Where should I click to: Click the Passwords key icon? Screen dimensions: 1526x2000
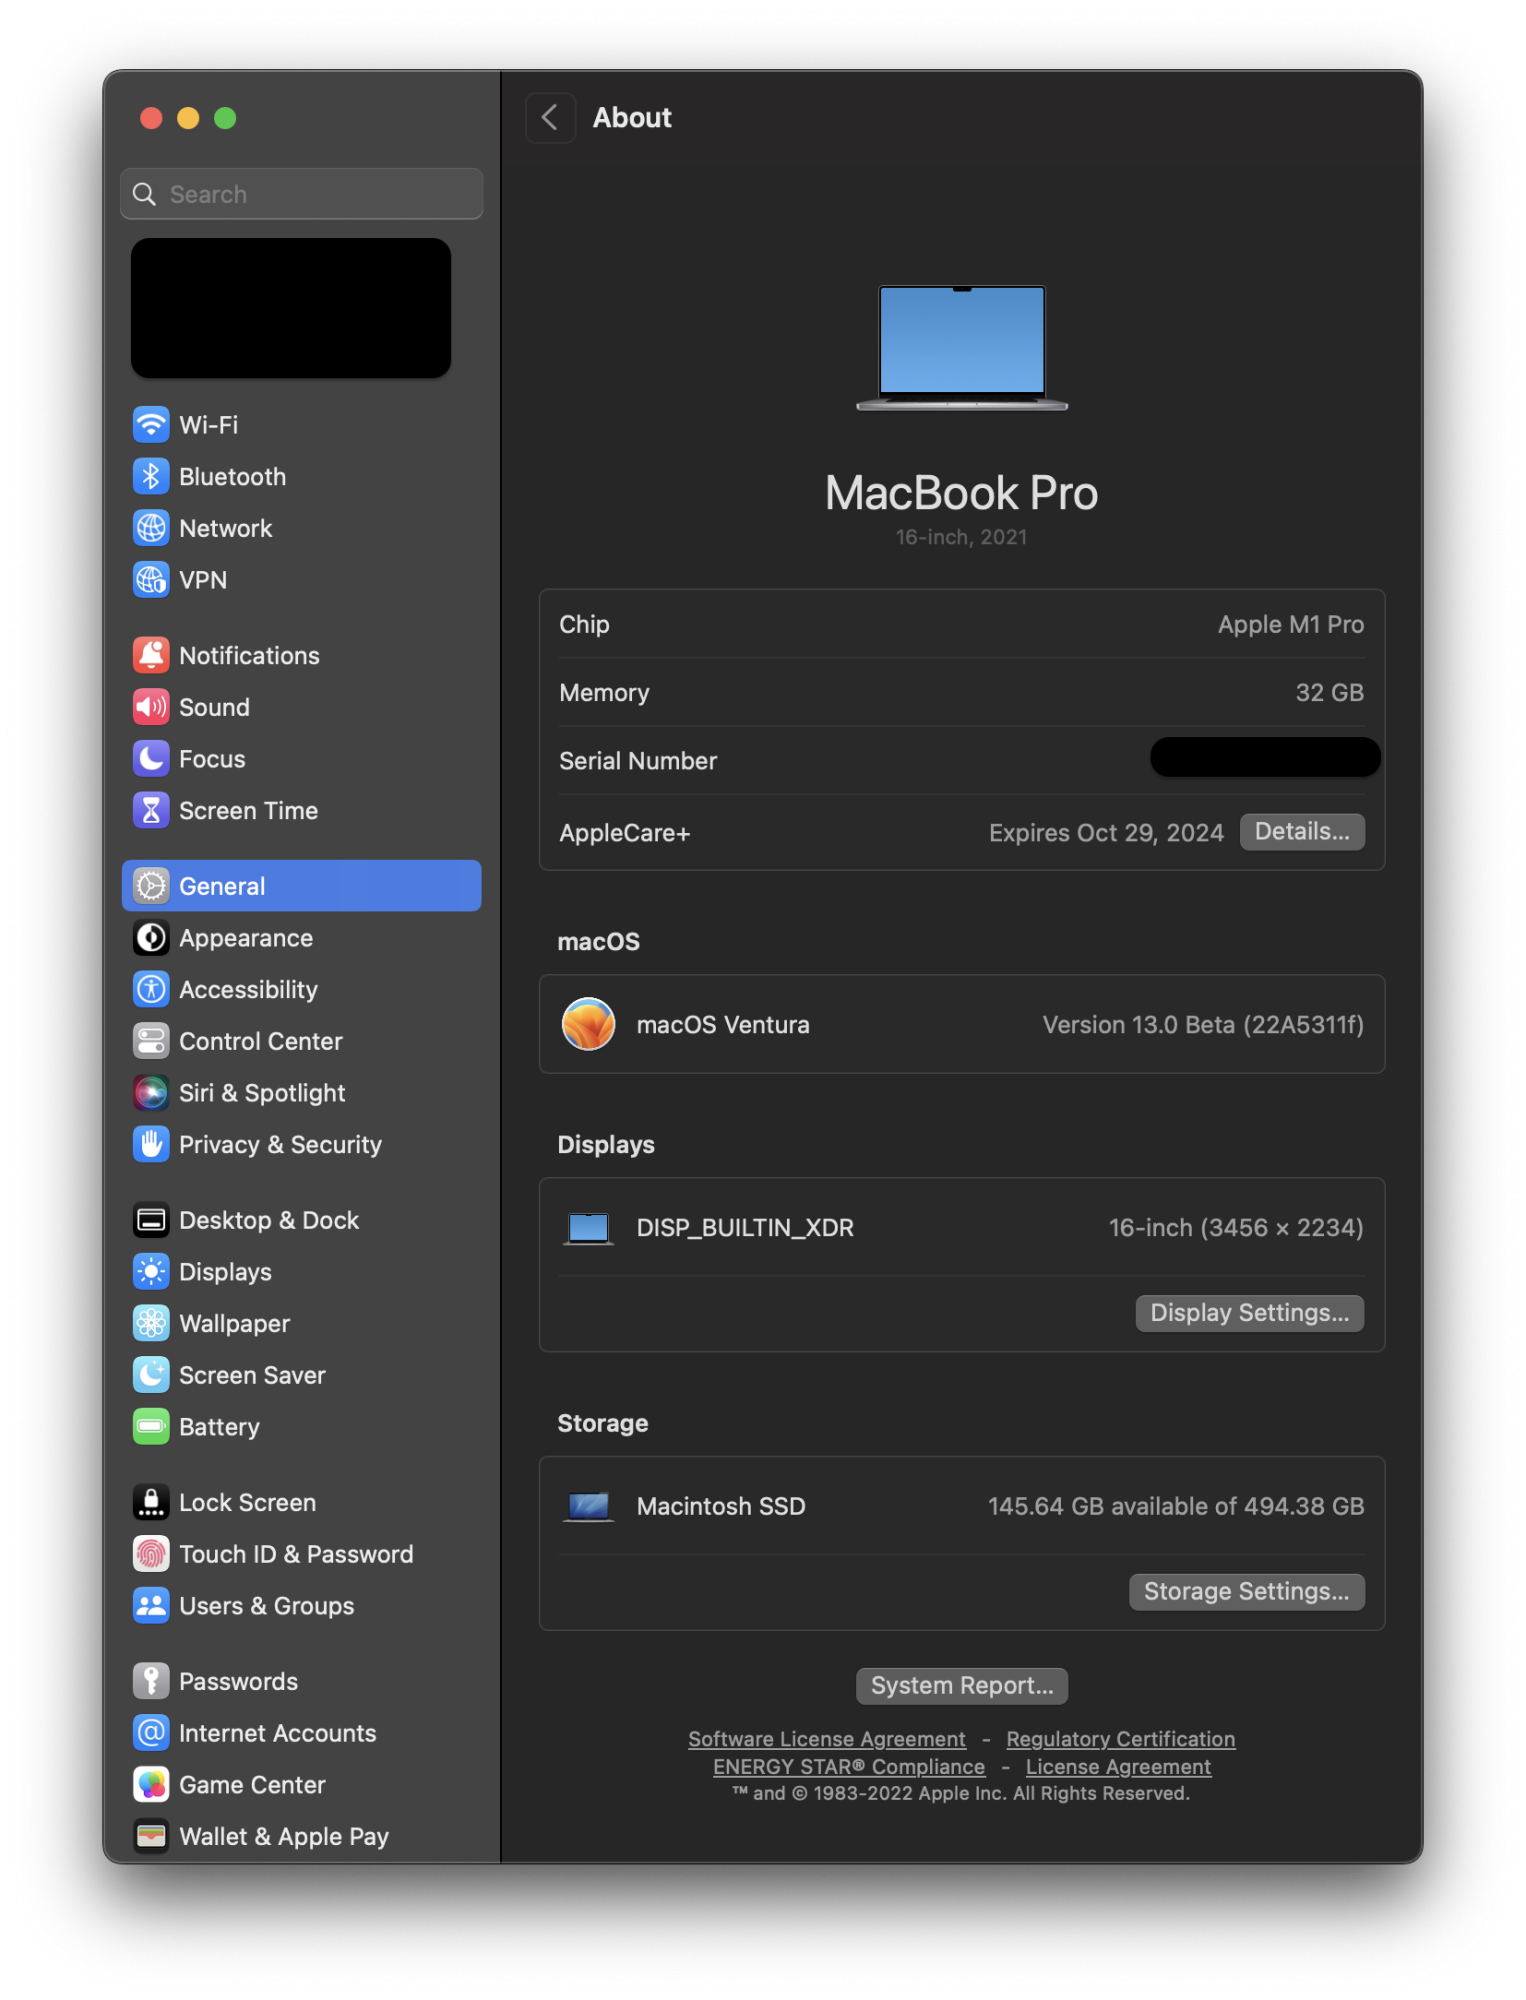point(151,1681)
